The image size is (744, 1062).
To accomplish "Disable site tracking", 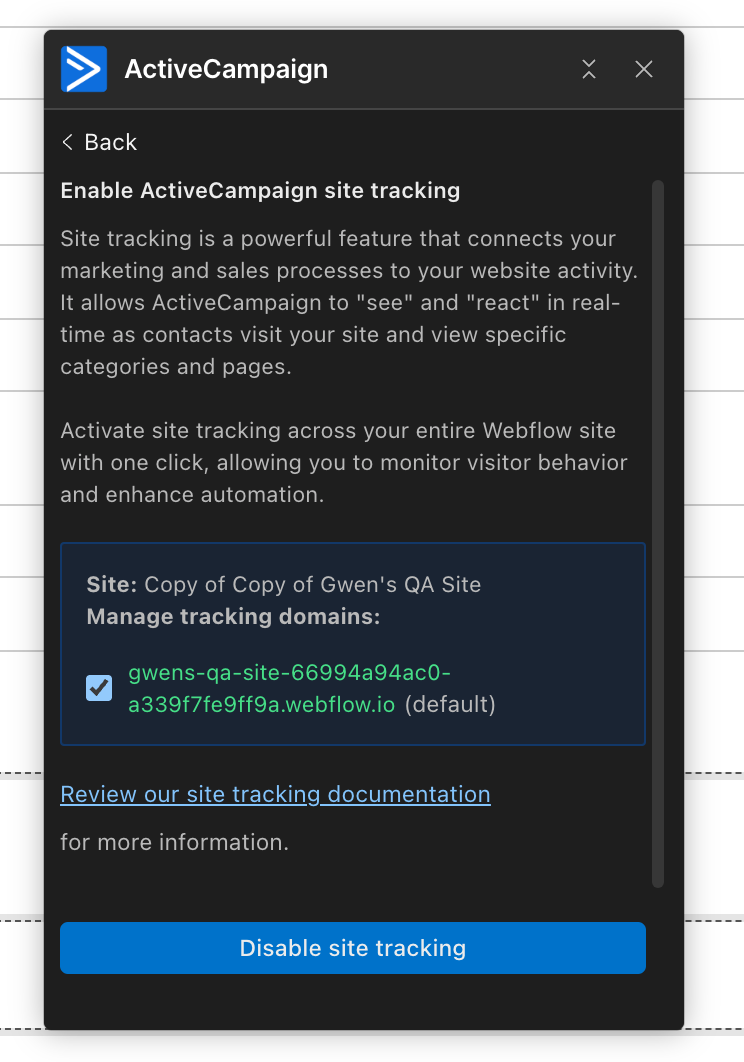I will 352,948.
